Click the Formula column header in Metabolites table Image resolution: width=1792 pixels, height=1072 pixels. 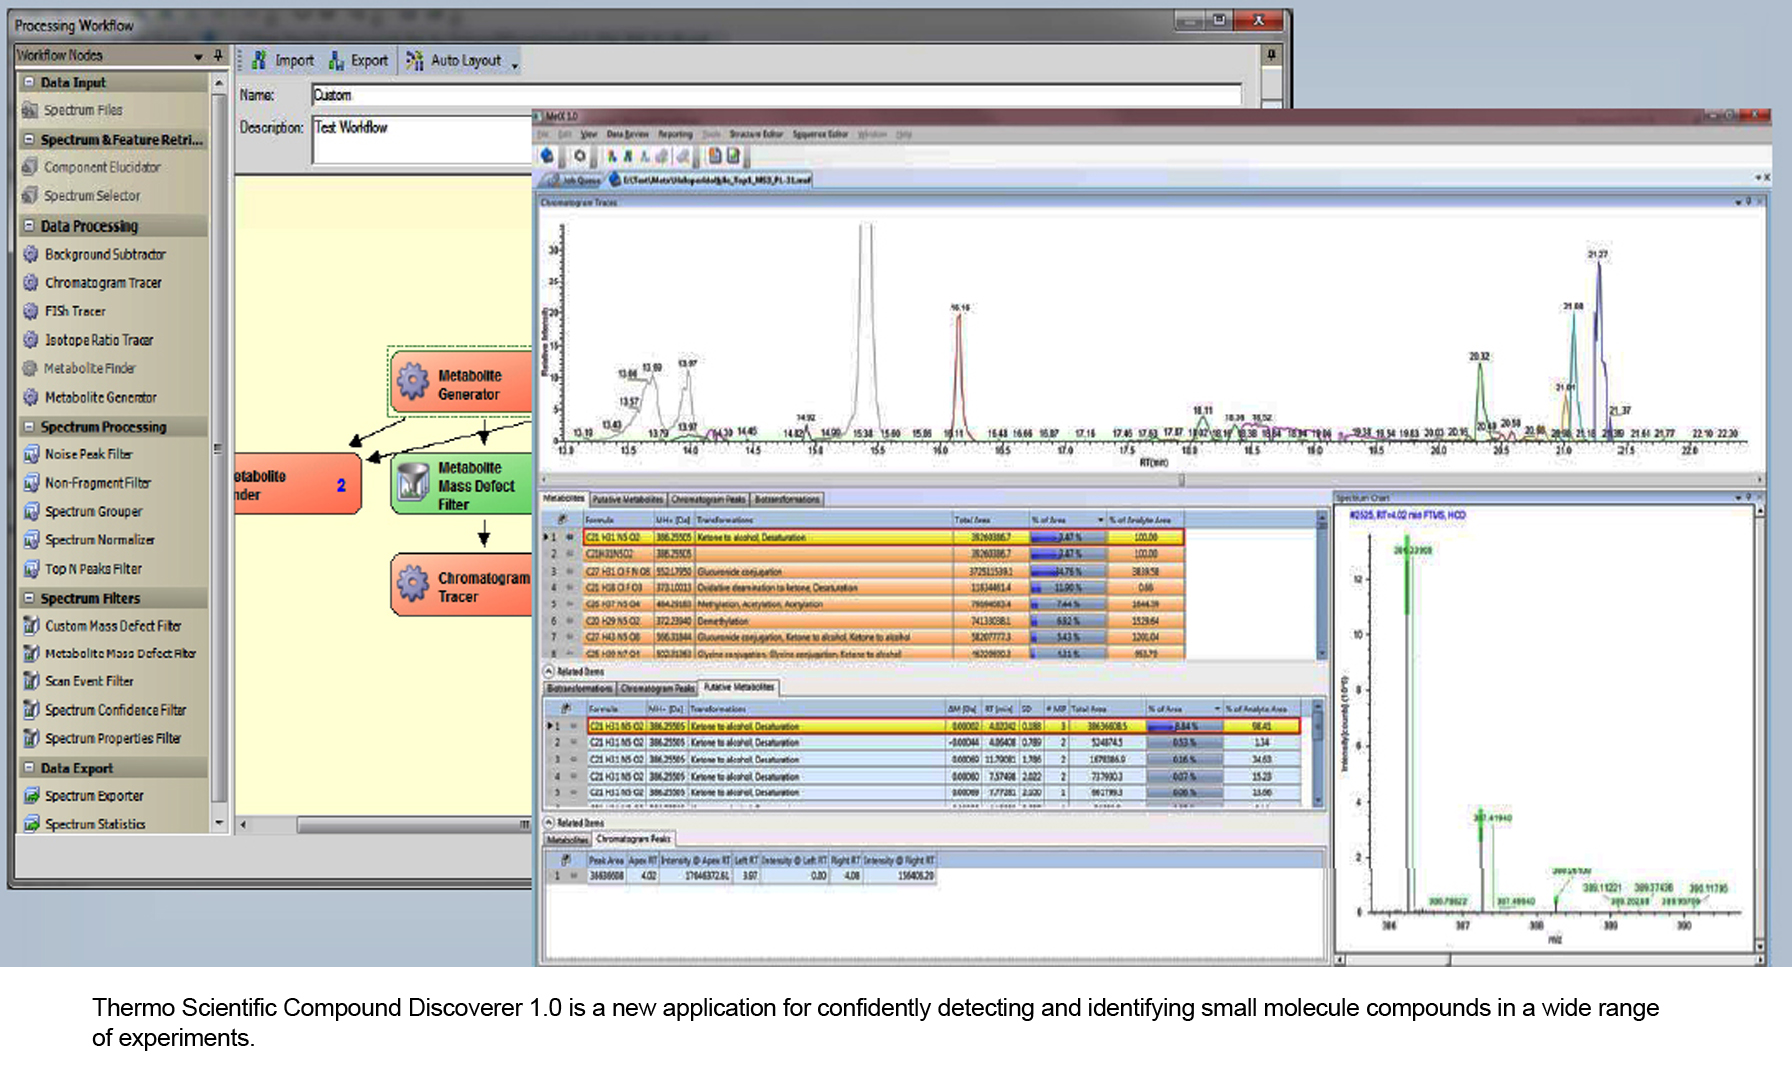click(617, 520)
